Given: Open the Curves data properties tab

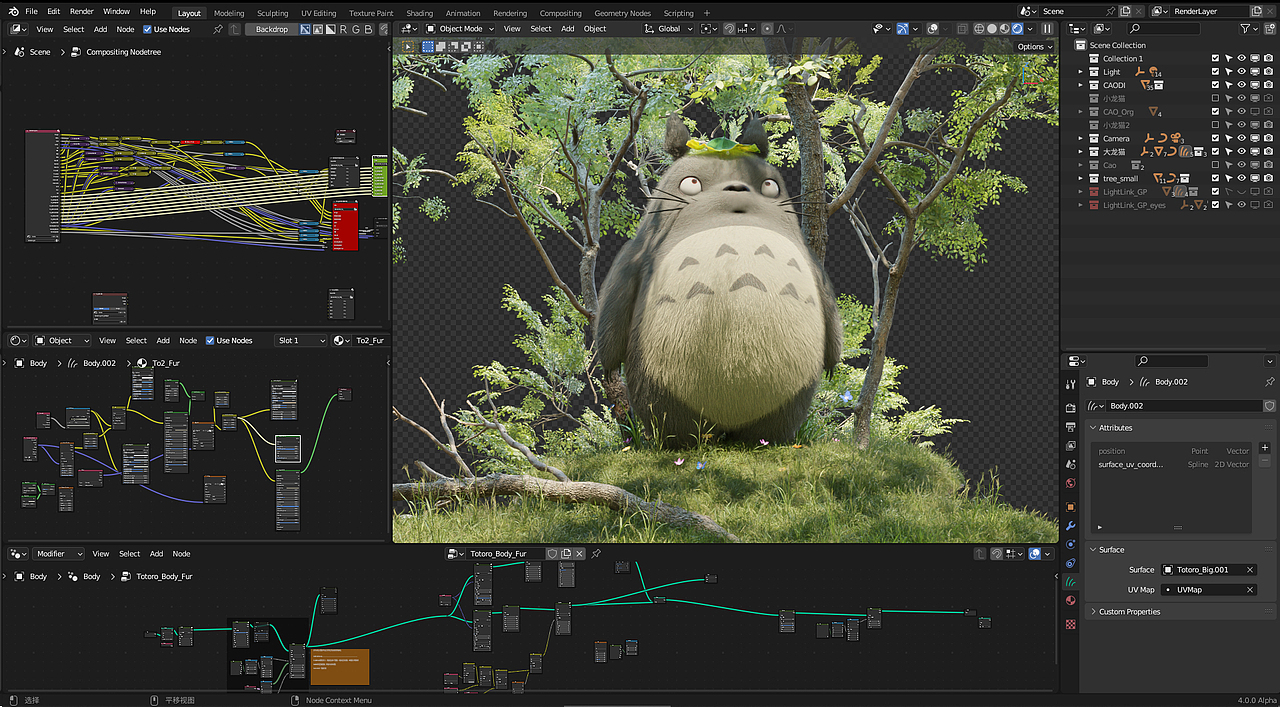Looking at the screenshot, I should pos(1071,581).
